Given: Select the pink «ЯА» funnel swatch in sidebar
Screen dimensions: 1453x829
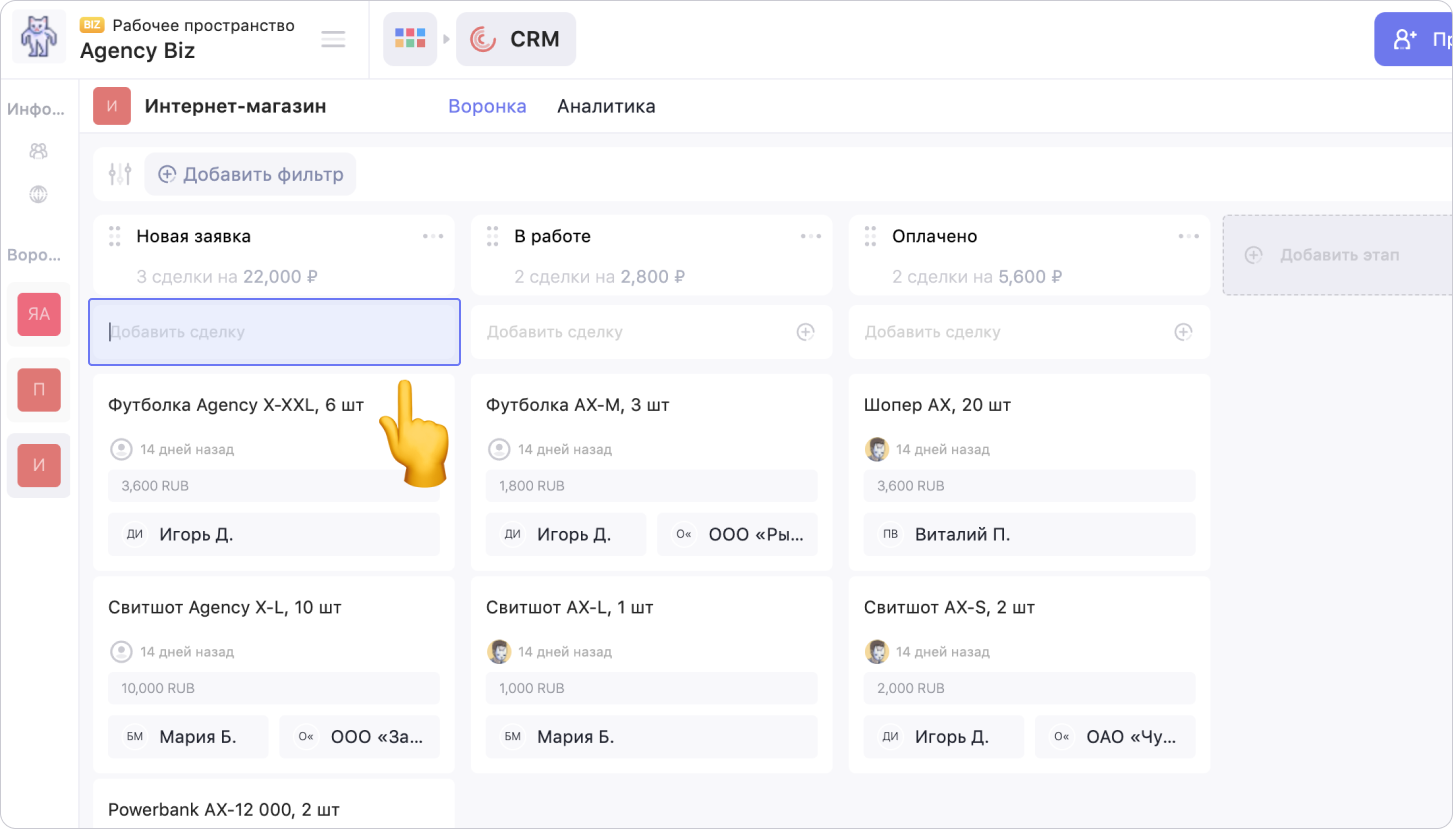Looking at the screenshot, I should 39,314.
